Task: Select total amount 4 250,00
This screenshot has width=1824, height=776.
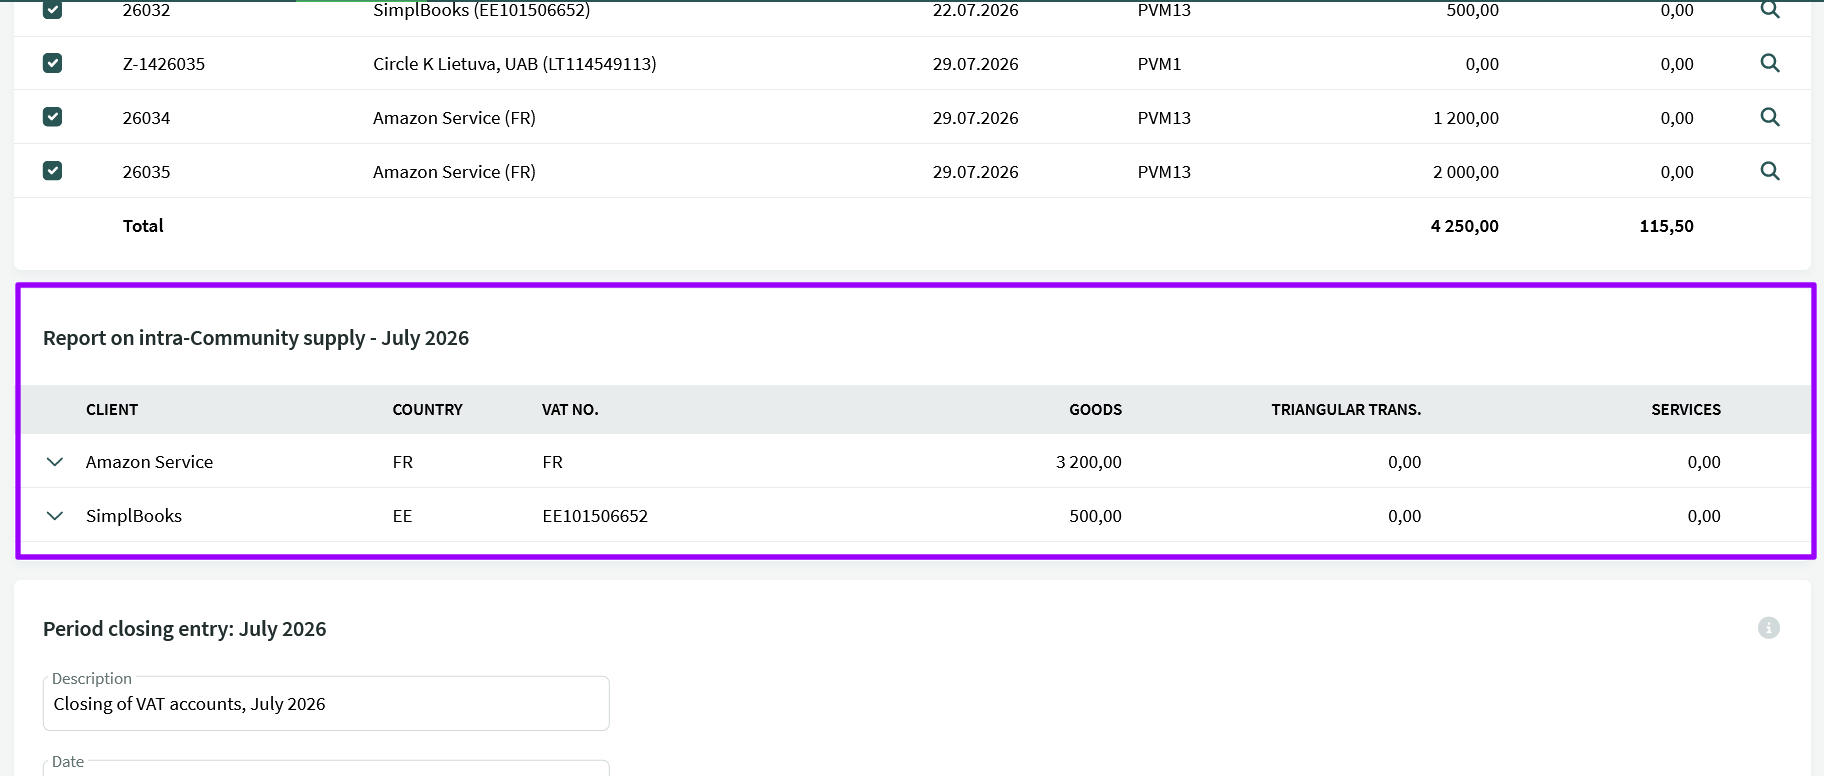Action: click(x=1465, y=226)
